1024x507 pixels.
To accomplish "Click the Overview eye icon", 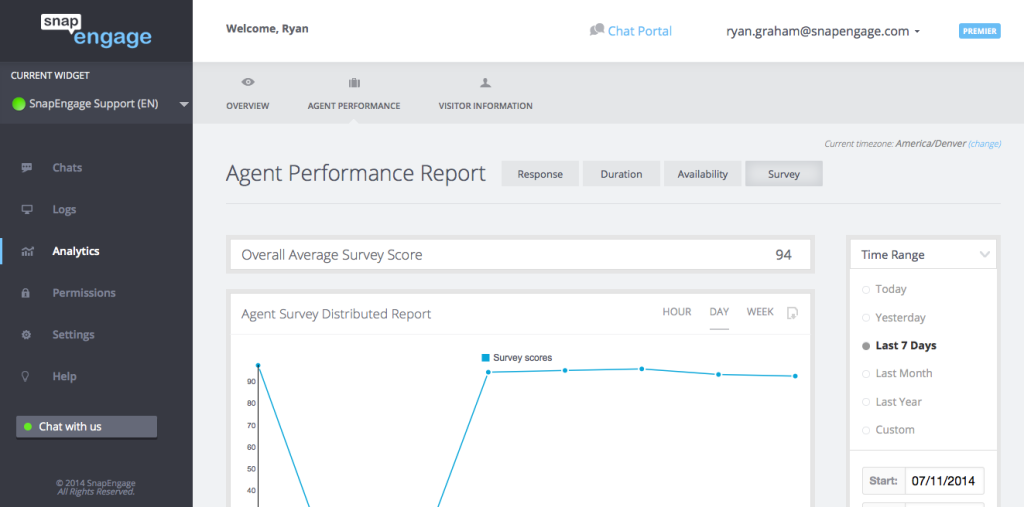I will 248,82.
